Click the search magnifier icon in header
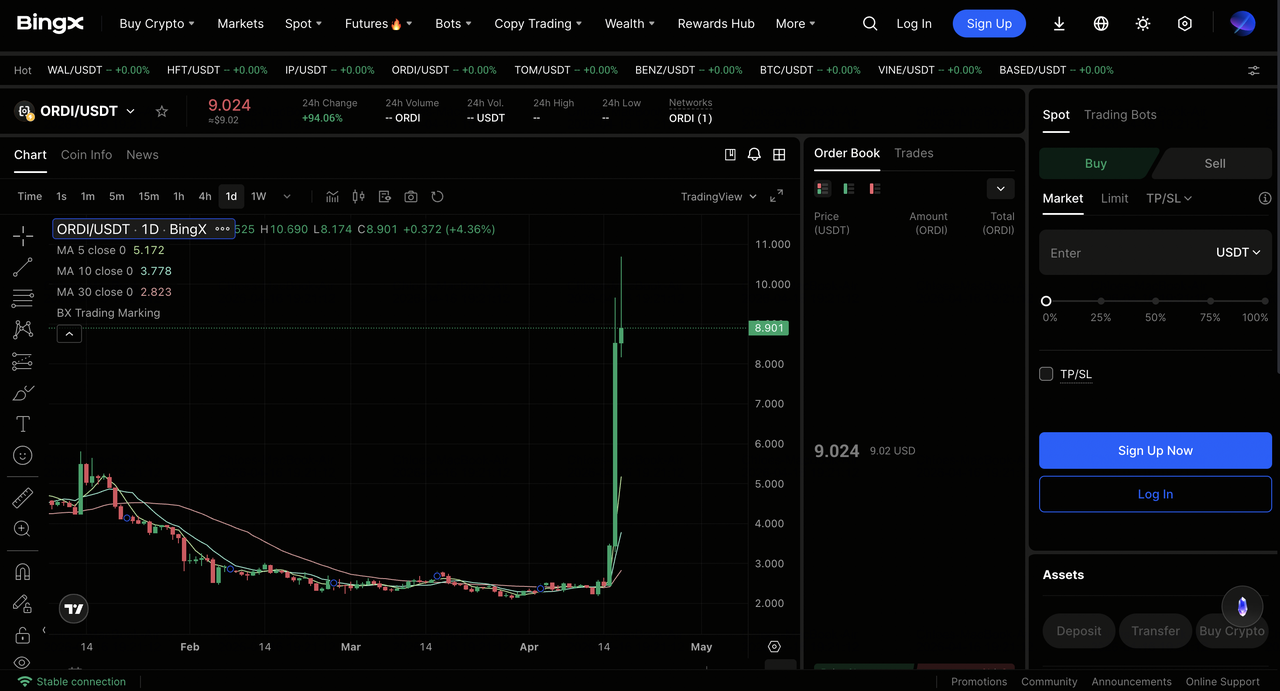The image size is (1280, 691). click(x=870, y=24)
